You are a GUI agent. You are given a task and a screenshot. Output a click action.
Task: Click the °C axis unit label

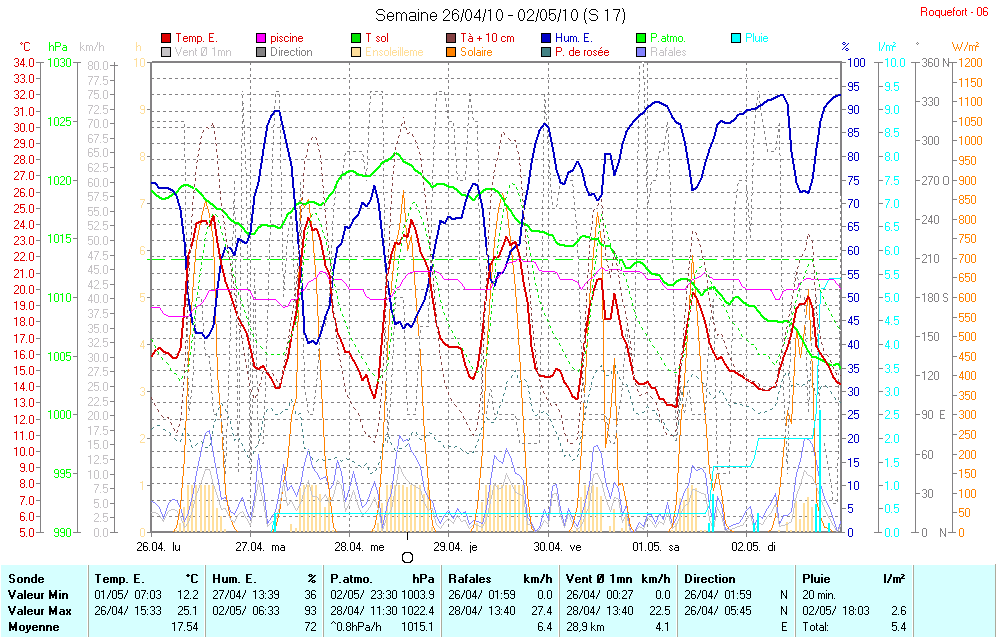[x=24, y=47]
